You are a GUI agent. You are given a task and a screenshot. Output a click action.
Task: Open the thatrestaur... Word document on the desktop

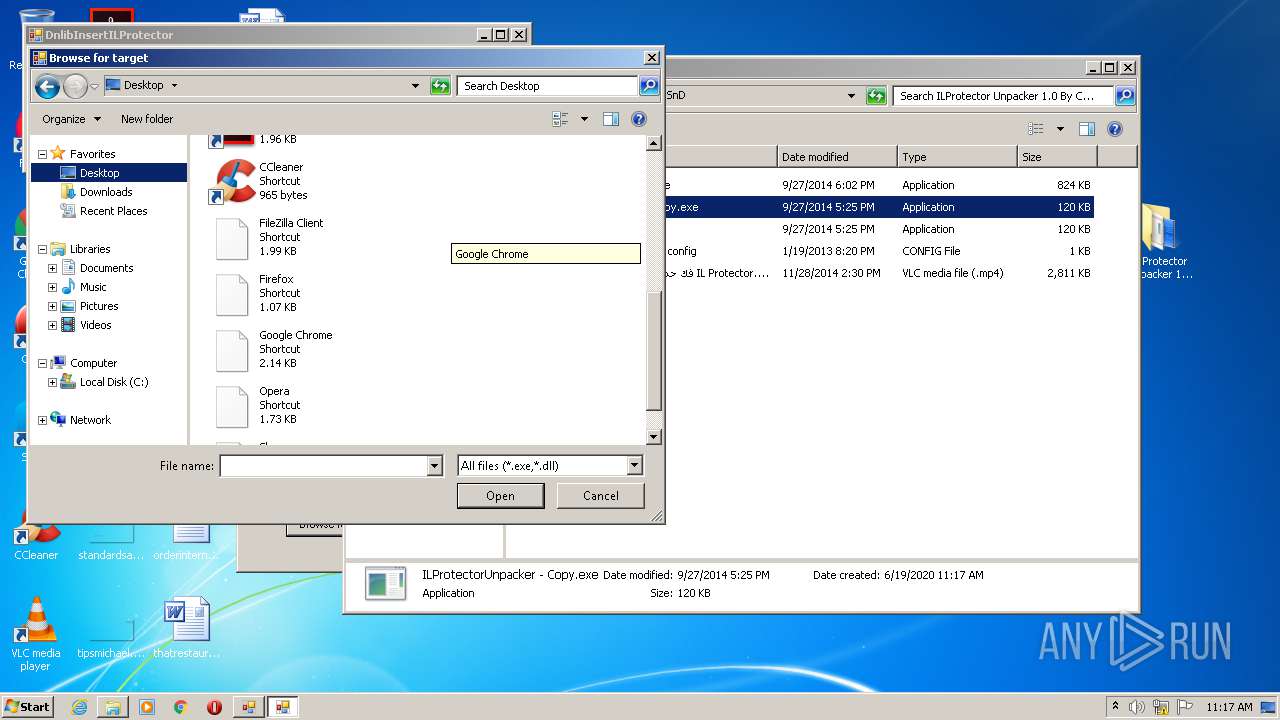[187, 628]
